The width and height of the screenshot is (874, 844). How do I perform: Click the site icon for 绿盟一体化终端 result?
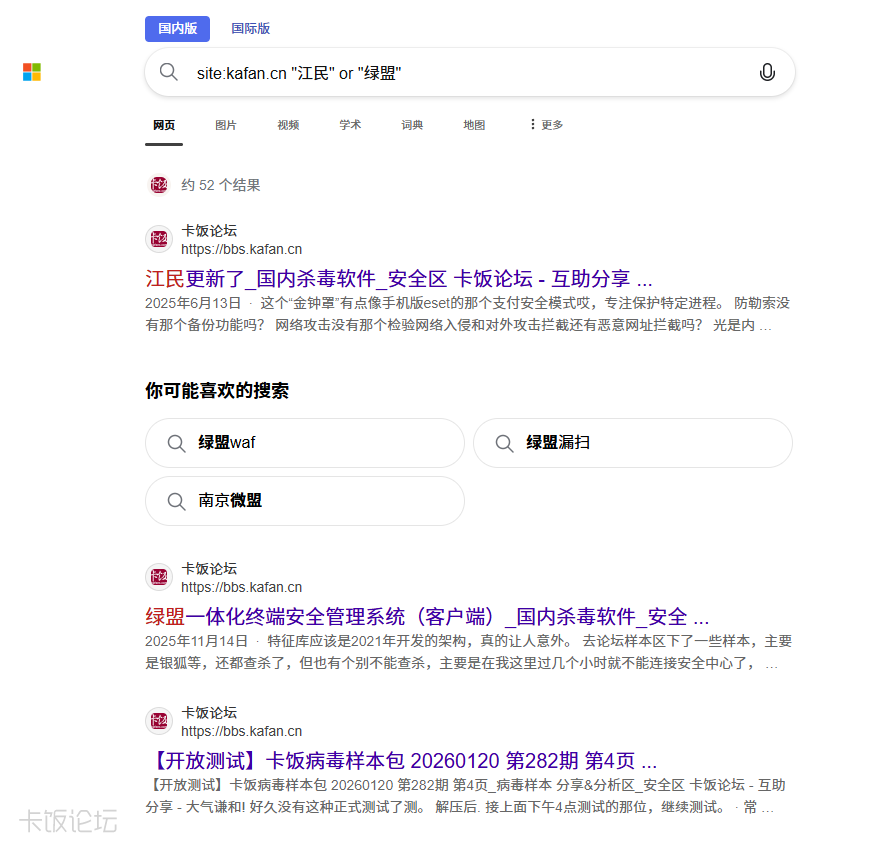pyautogui.click(x=159, y=577)
